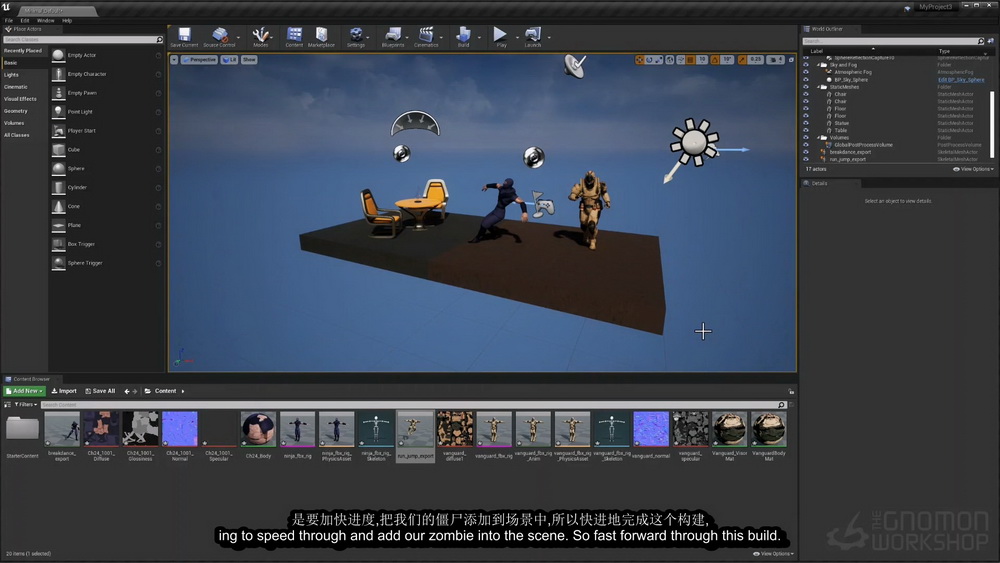
Task: Select the rotate gizmo tool in viewport
Action: tap(649, 59)
